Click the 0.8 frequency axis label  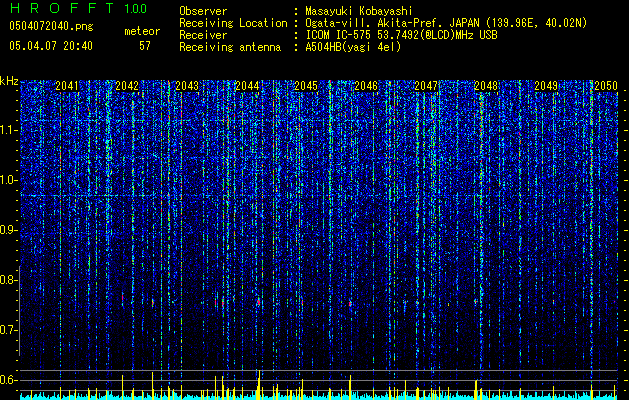pyautogui.click(x=7, y=280)
